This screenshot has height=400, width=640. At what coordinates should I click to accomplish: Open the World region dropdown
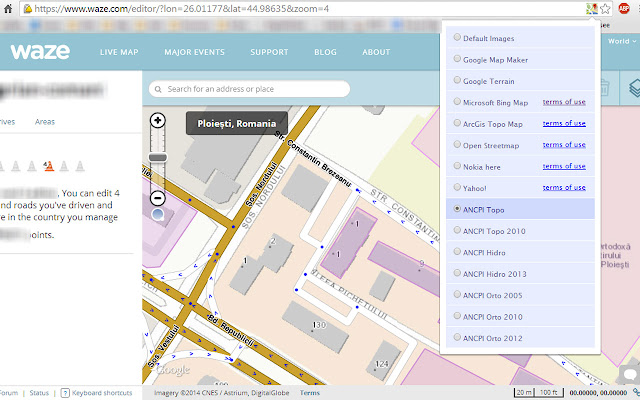622,41
